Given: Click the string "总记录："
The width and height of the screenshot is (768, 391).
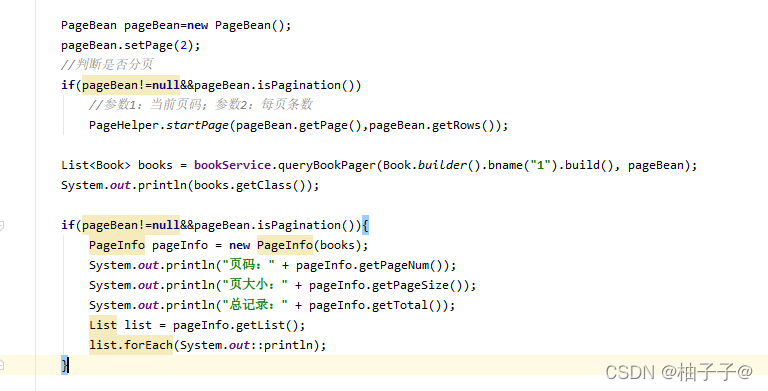Looking at the screenshot, I should (x=255, y=305).
